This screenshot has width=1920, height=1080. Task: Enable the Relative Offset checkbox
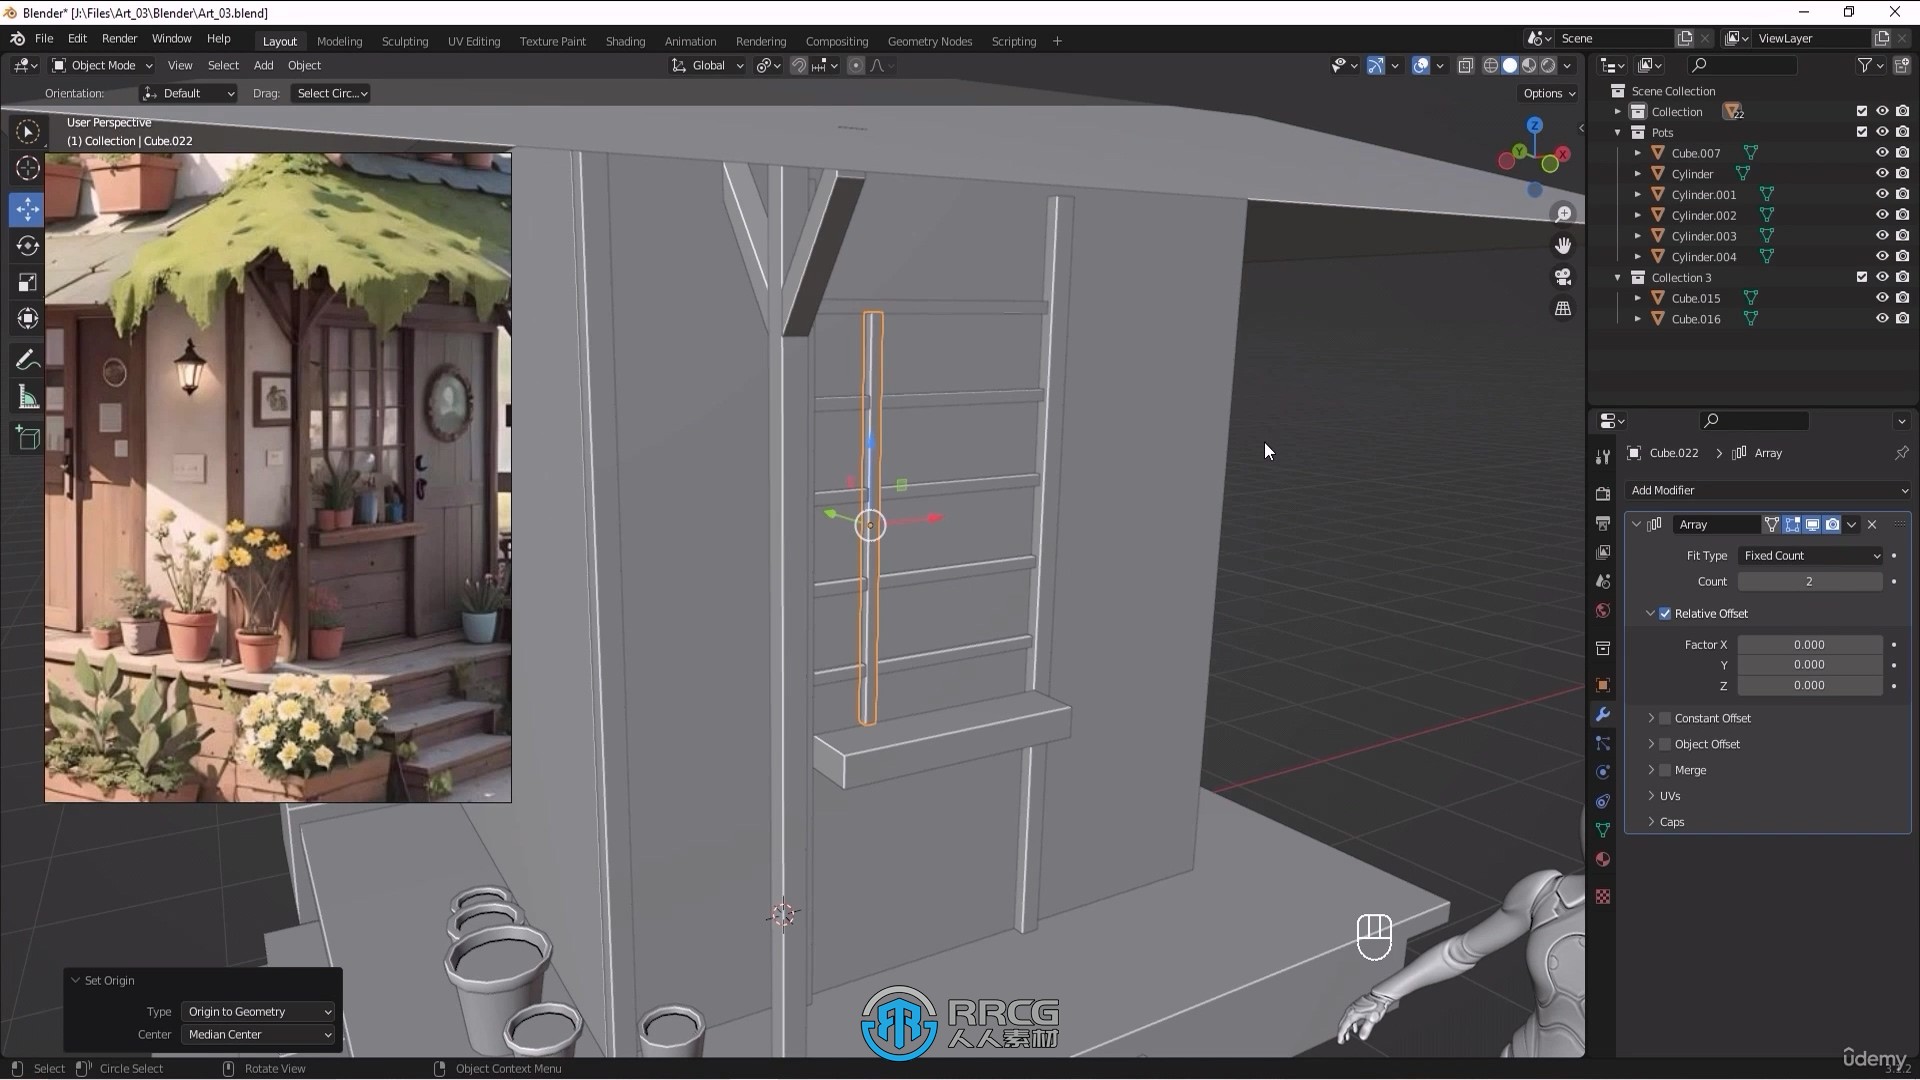click(x=1664, y=612)
